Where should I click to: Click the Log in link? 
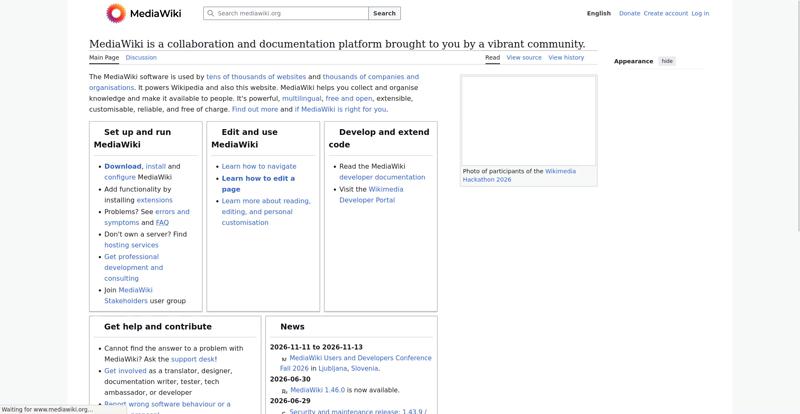(700, 14)
